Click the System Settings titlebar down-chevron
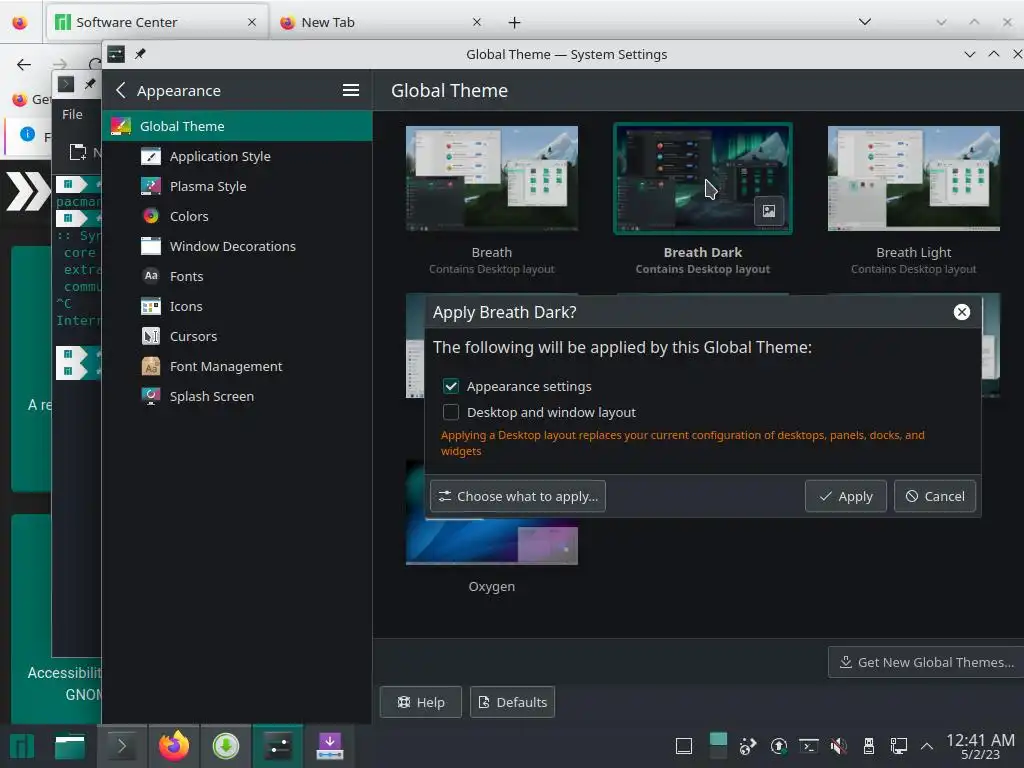 (970, 54)
